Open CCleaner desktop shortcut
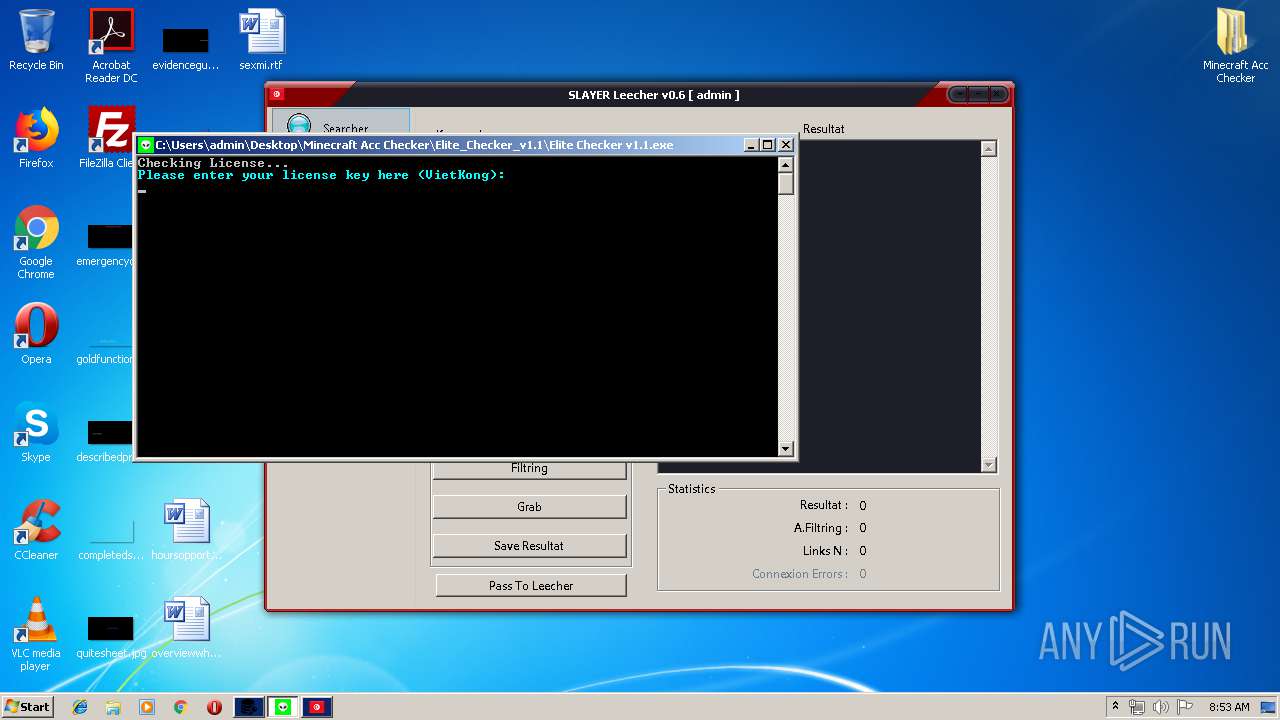Screen dimensions: 1280x720 click(36, 530)
